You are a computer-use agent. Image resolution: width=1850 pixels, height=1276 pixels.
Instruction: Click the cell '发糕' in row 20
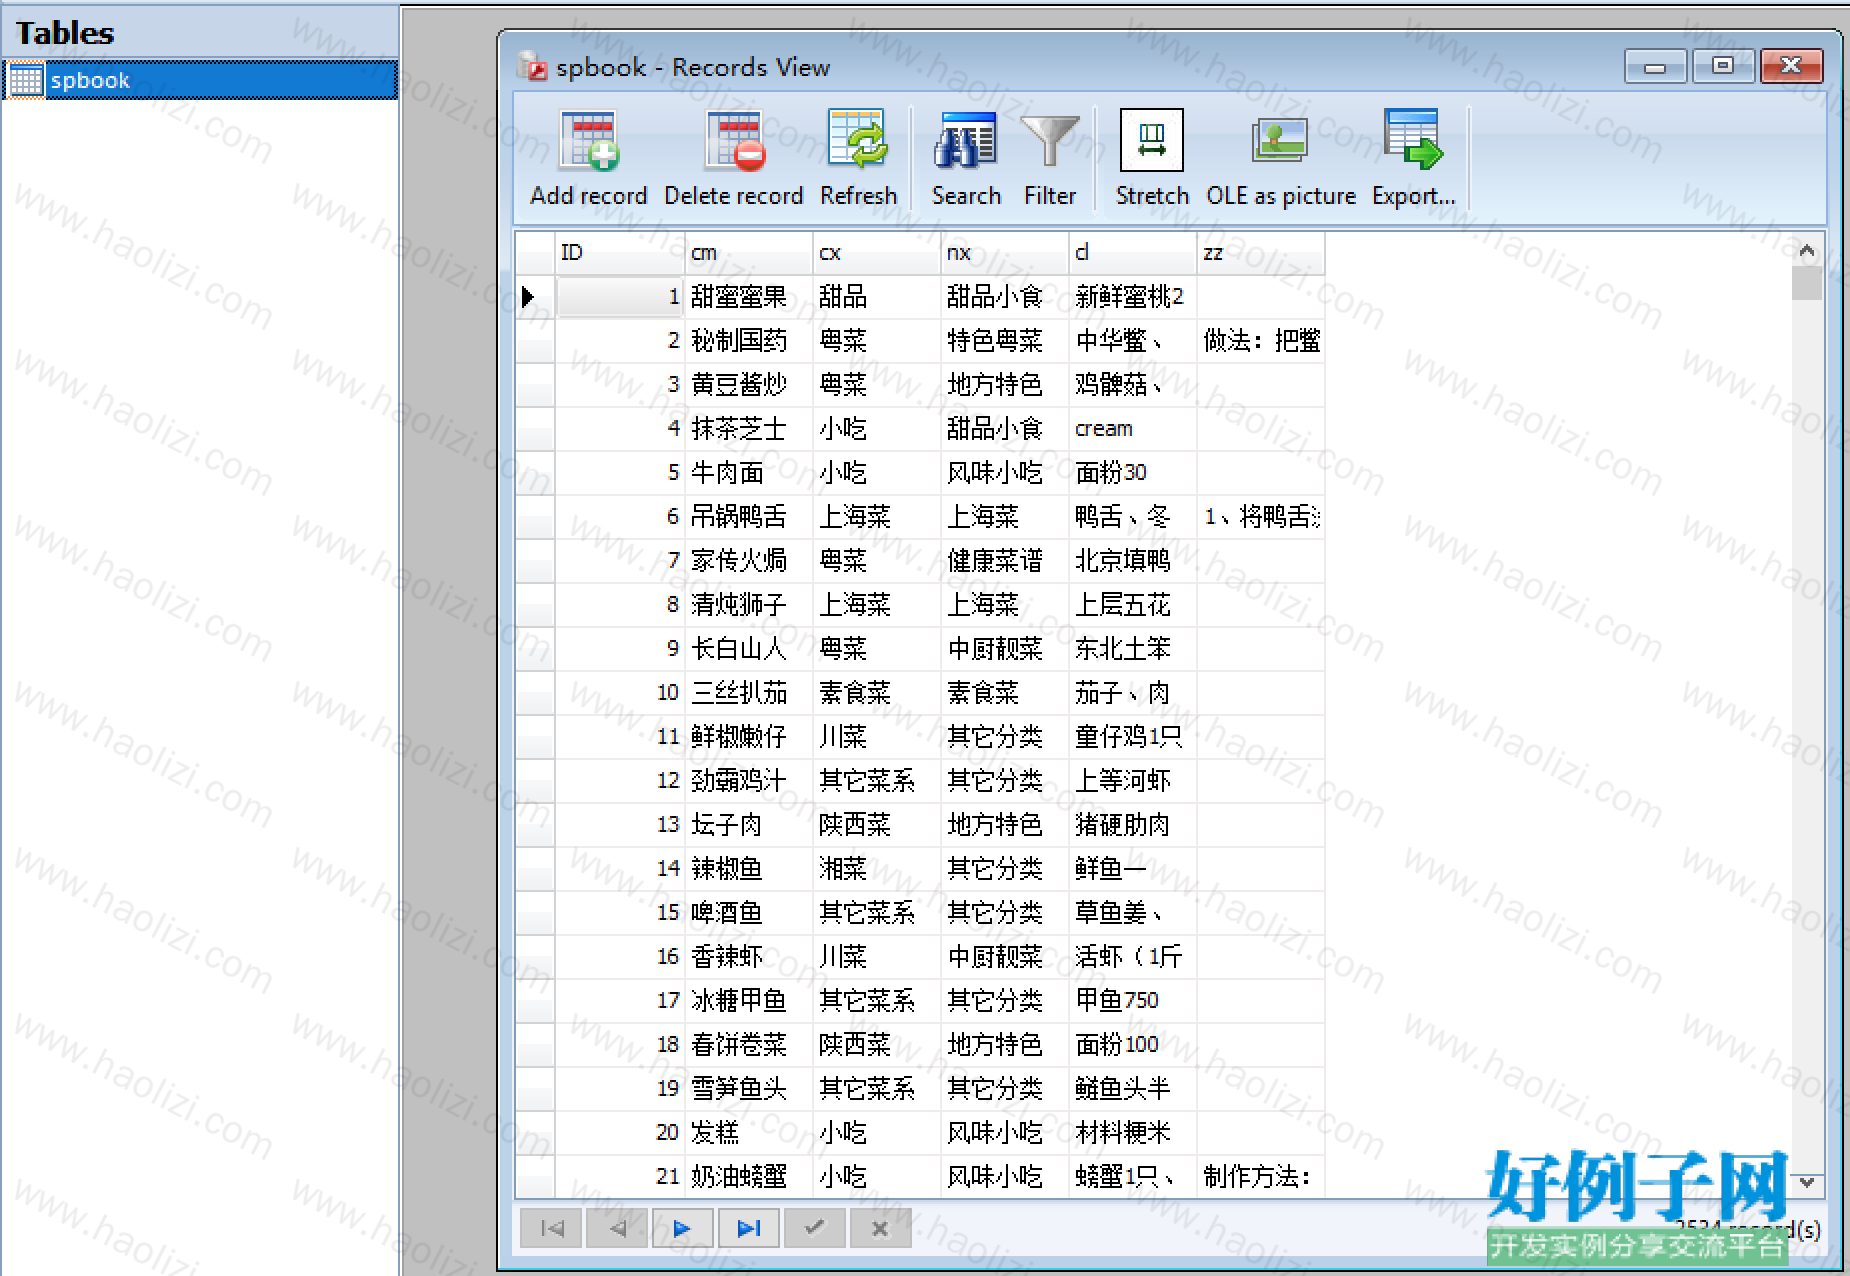coord(749,1133)
